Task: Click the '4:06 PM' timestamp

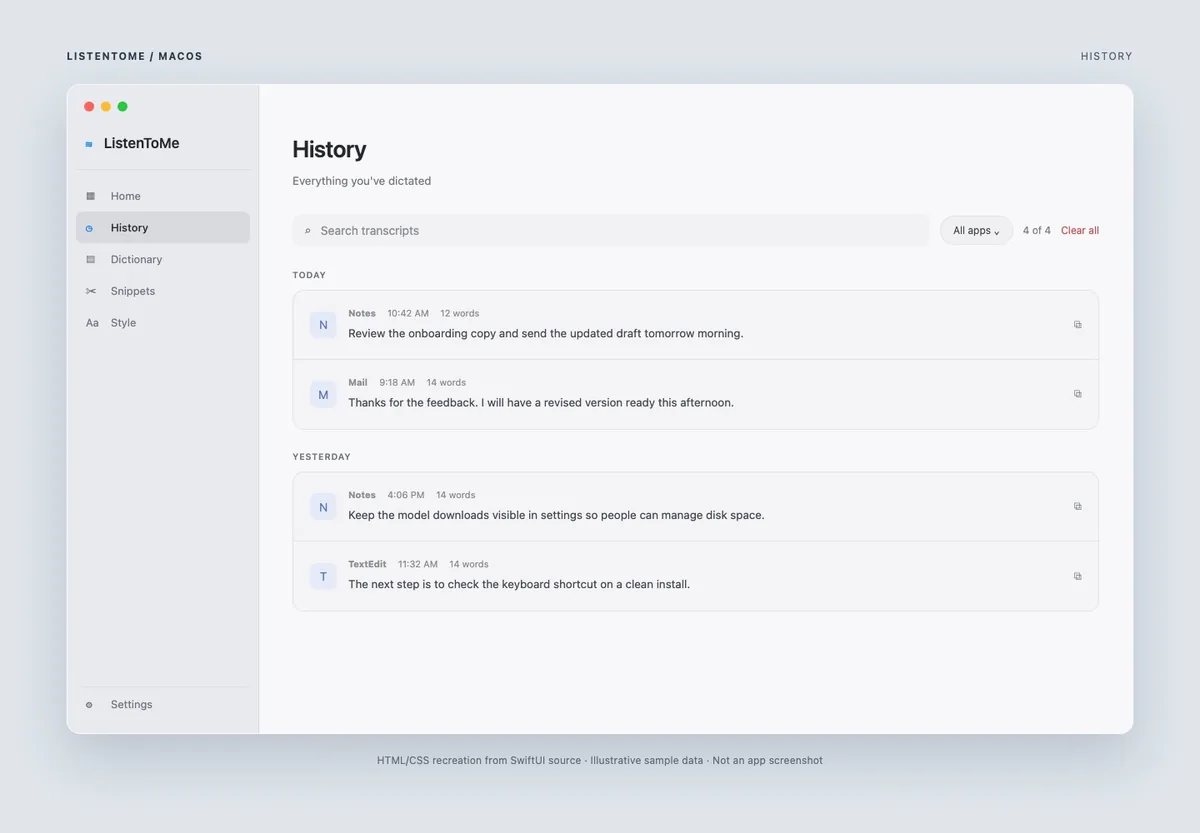Action: click(406, 495)
